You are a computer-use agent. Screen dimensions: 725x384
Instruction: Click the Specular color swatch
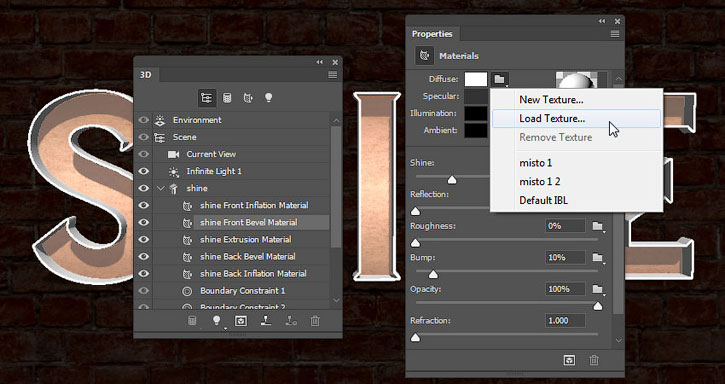point(476,96)
